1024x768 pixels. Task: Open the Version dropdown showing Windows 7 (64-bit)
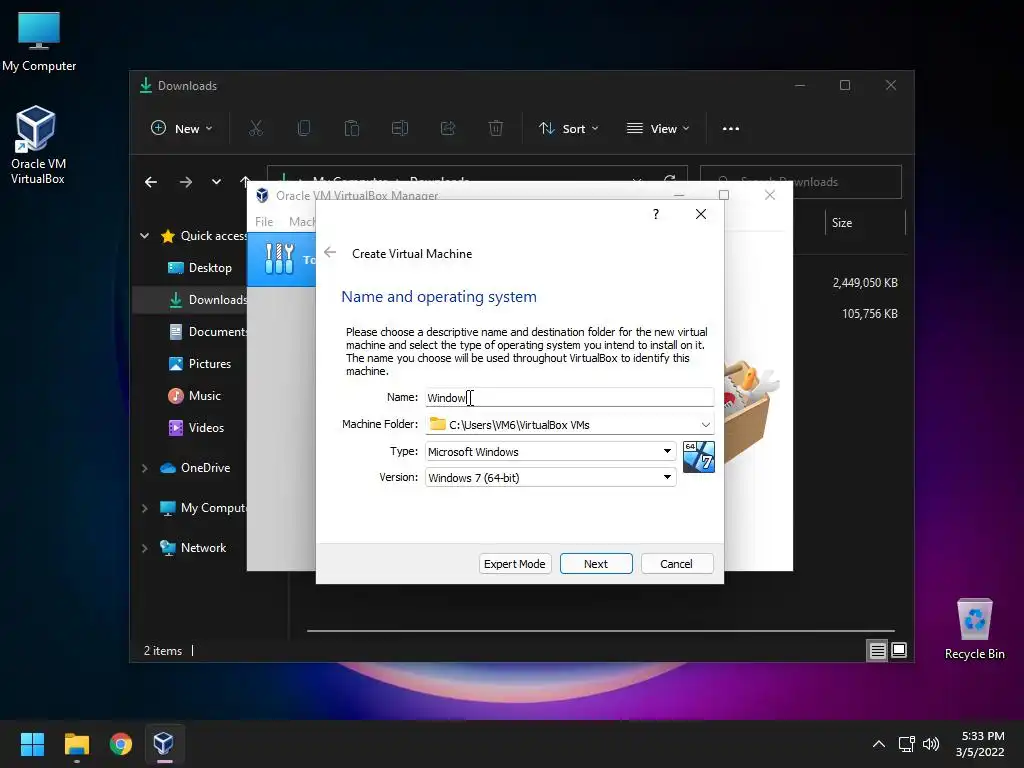(x=551, y=477)
